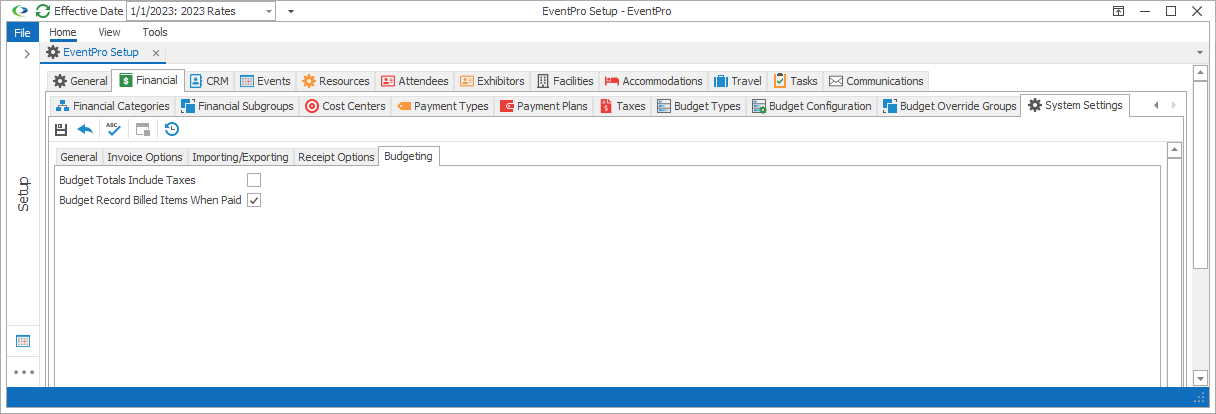Open the Importing/Exporting sub-tab
The image size is (1216, 414).
pos(241,157)
